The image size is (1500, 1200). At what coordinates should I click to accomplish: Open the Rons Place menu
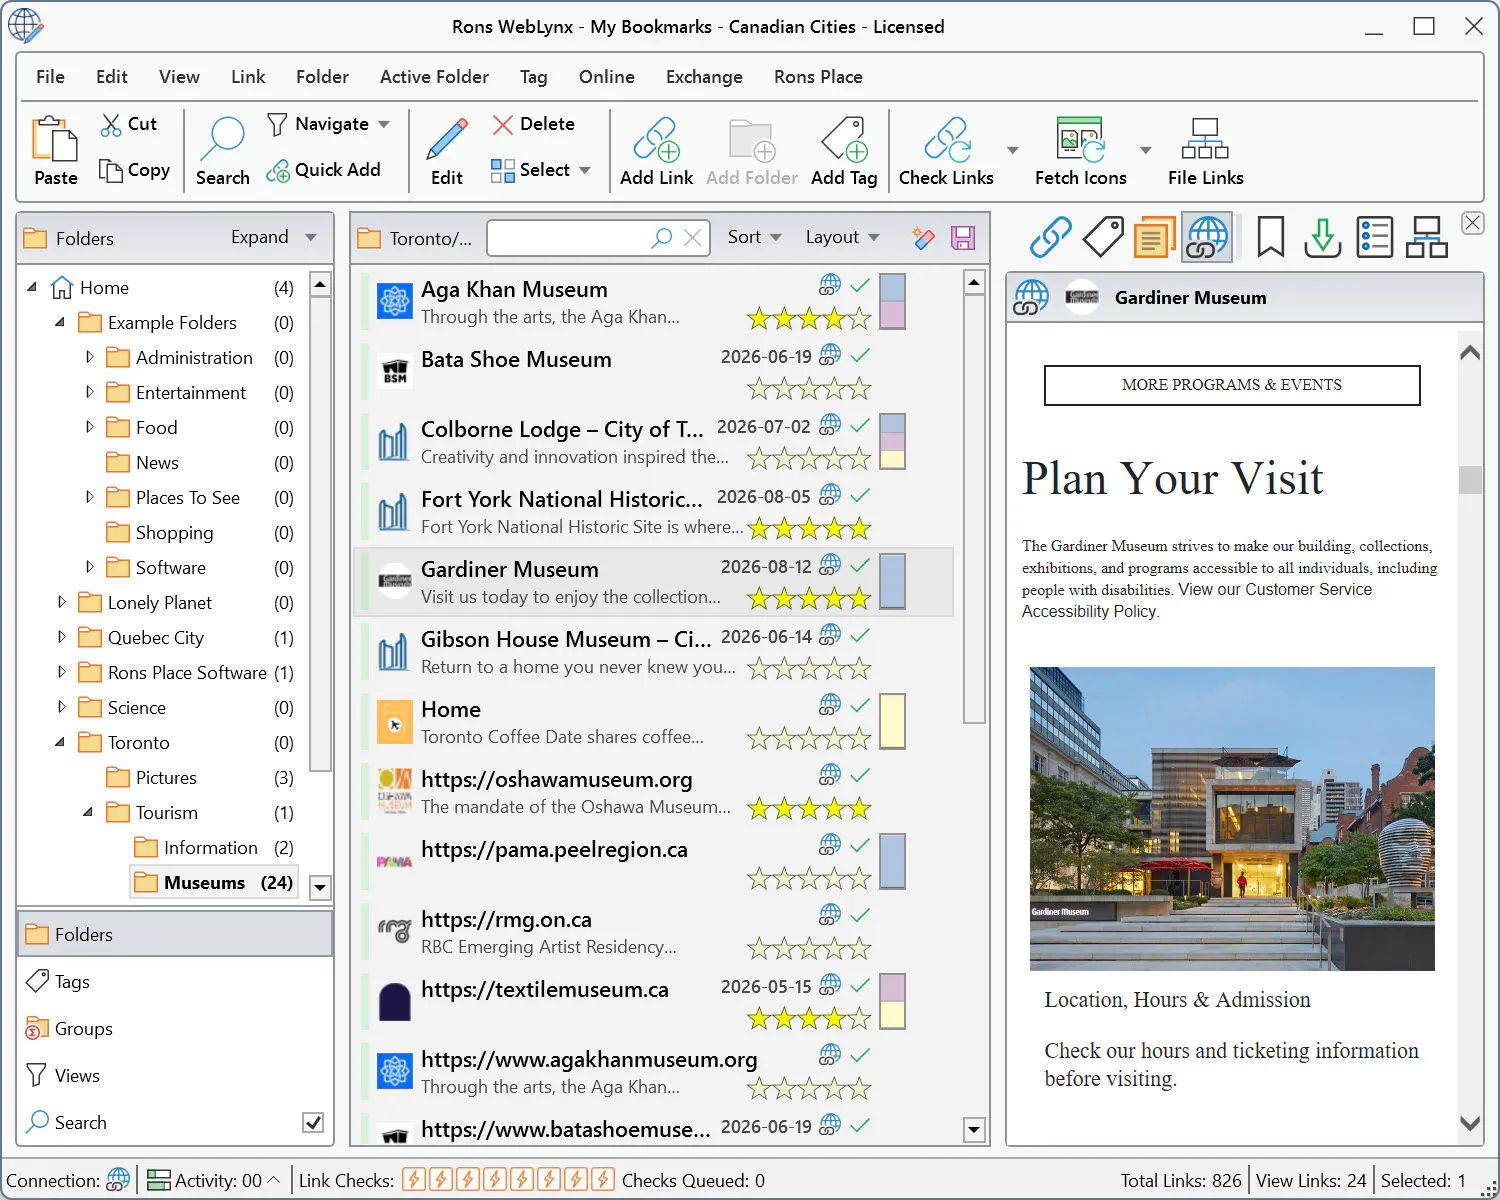click(x=818, y=77)
